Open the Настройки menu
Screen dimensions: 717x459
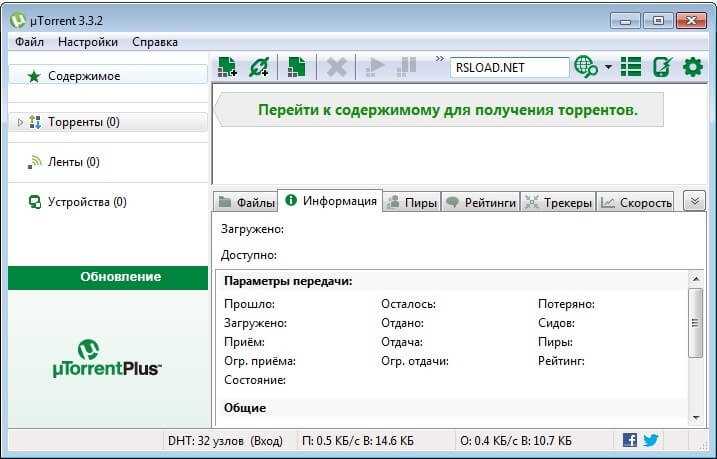pos(88,42)
